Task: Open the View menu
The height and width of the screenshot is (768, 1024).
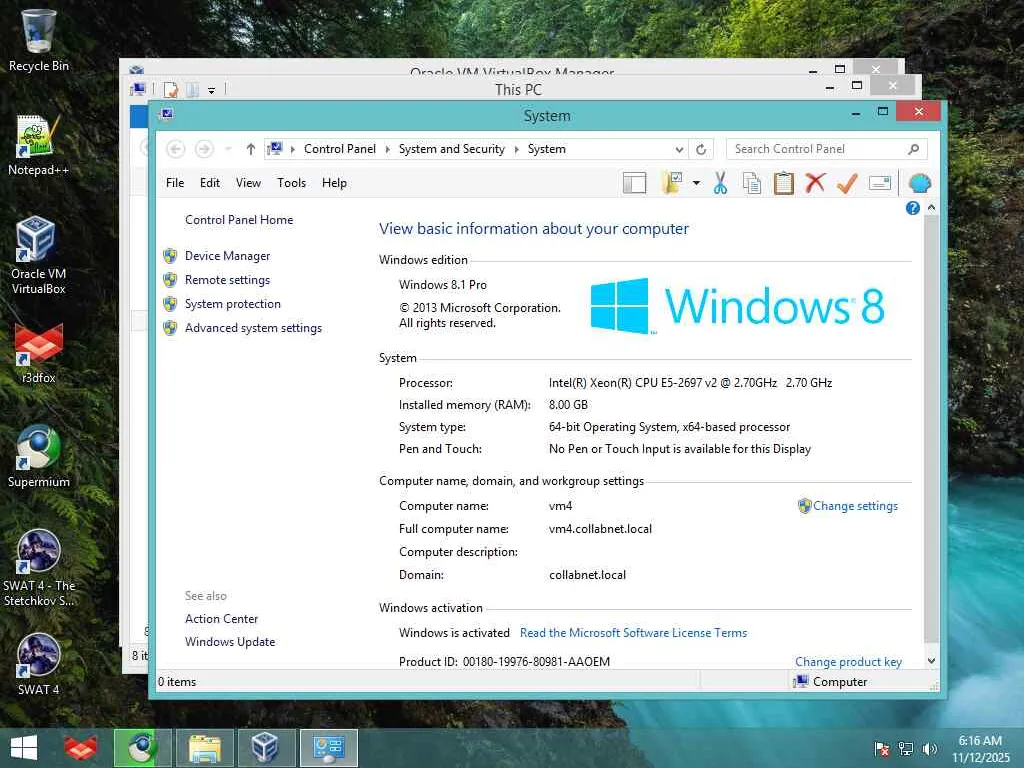Action: coord(248,183)
